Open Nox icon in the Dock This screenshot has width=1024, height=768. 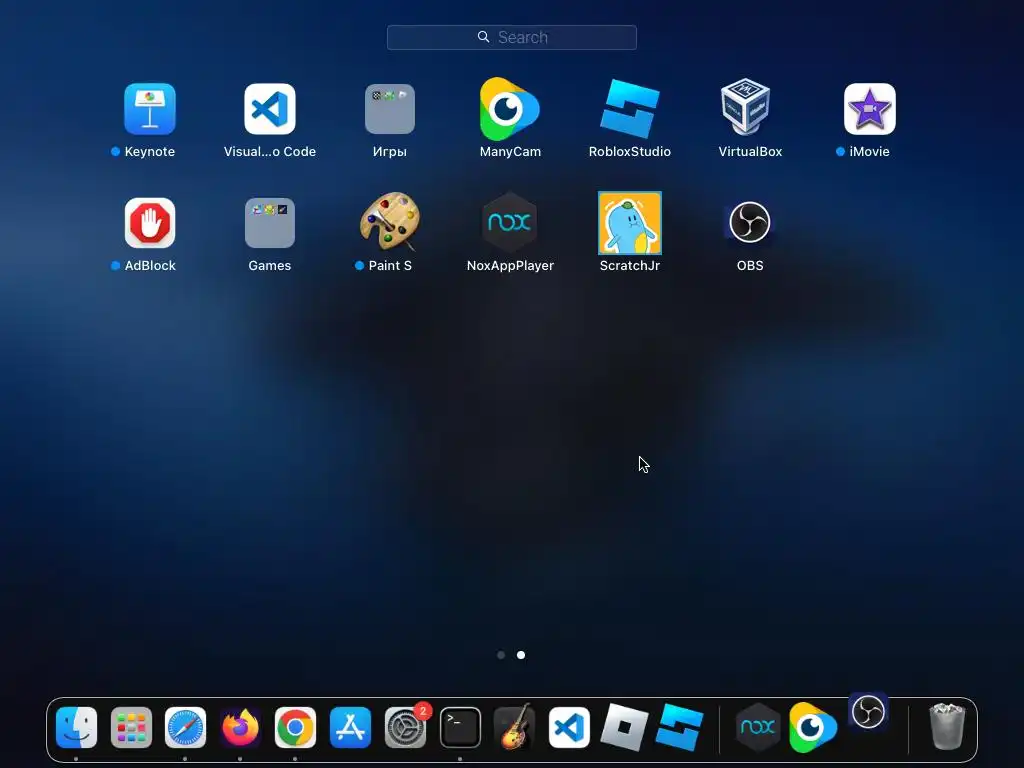(758, 727)
